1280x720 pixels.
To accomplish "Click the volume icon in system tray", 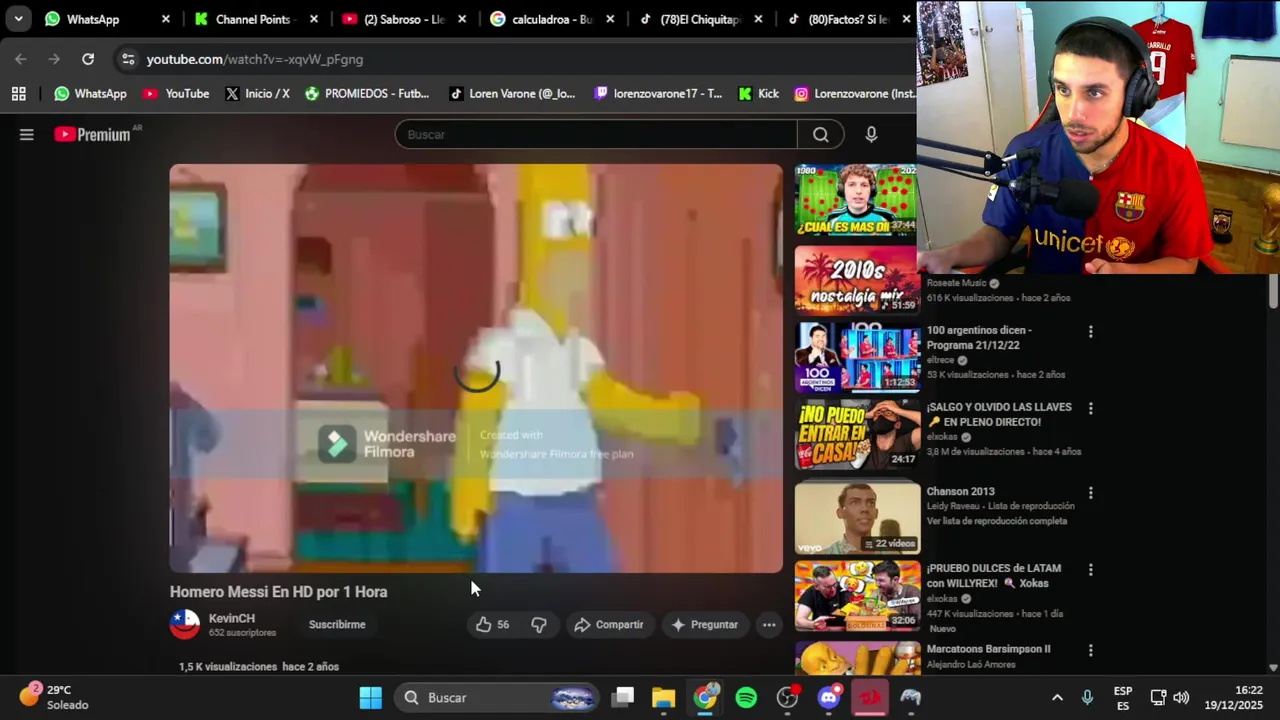I will tap(1181, 697).
